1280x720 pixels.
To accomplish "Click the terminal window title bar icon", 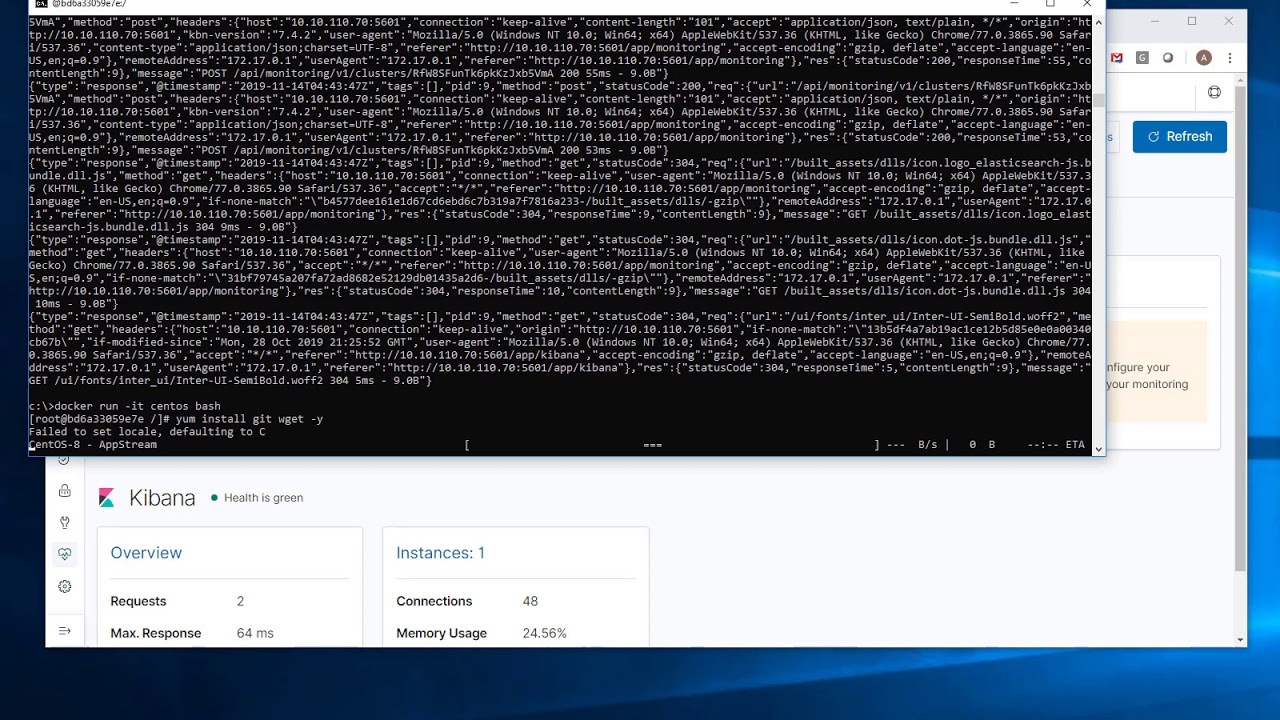I will 41,4.
